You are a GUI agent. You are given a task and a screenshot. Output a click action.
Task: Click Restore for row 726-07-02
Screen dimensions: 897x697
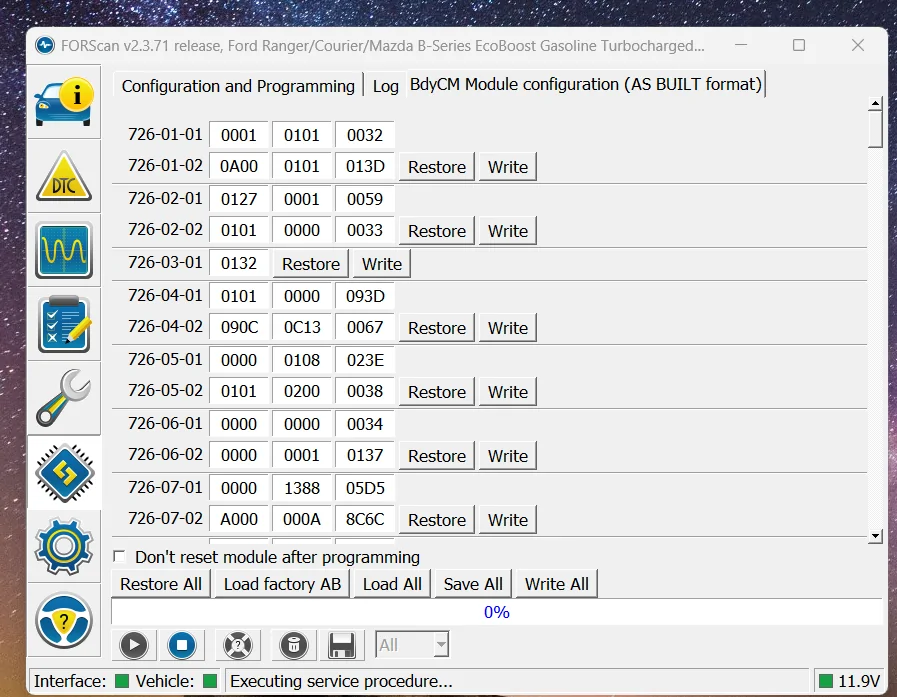pyautogui.click(x=436, y=520)
